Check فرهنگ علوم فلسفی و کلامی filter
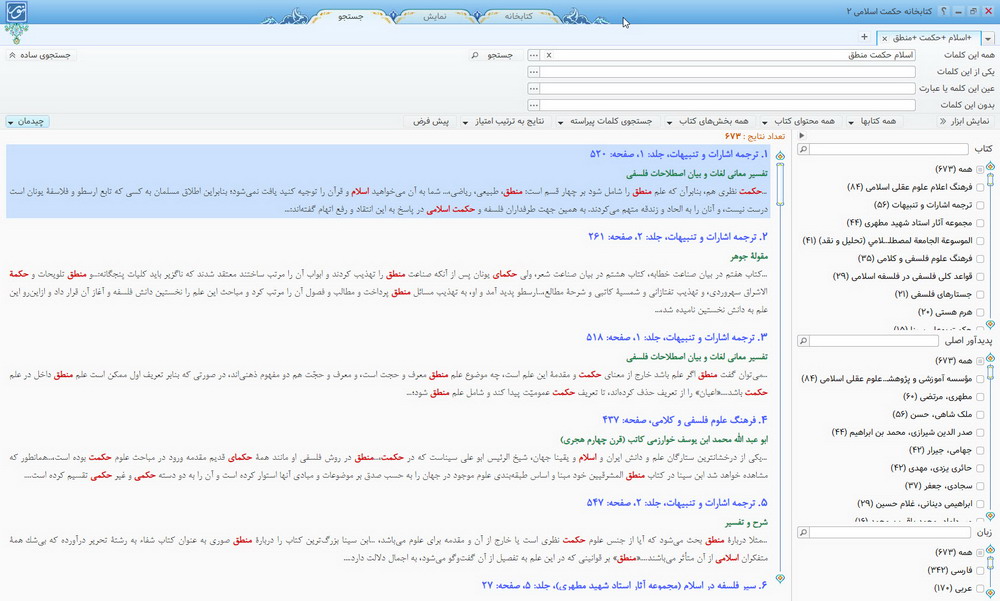1000x601 pixels. [x=980, y=259]
